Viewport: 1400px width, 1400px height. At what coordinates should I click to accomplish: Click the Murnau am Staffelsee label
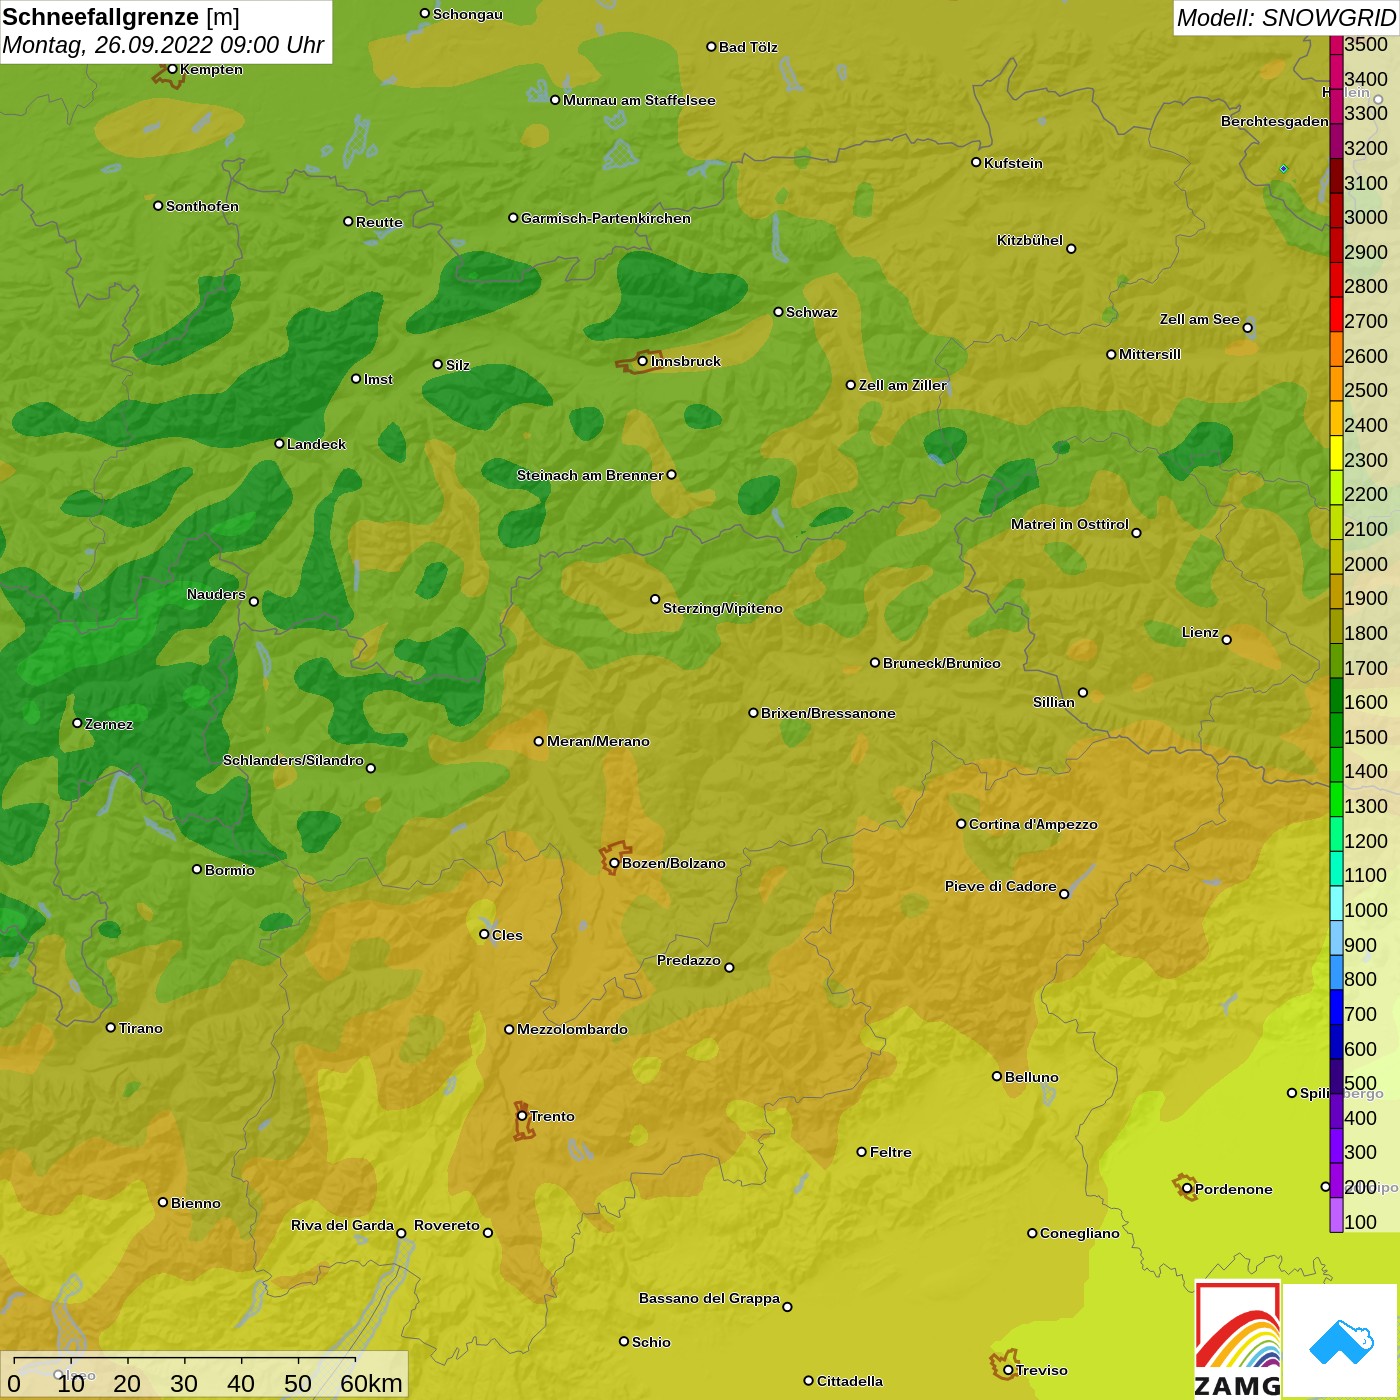pyautogui.click(x=639, y=100)
